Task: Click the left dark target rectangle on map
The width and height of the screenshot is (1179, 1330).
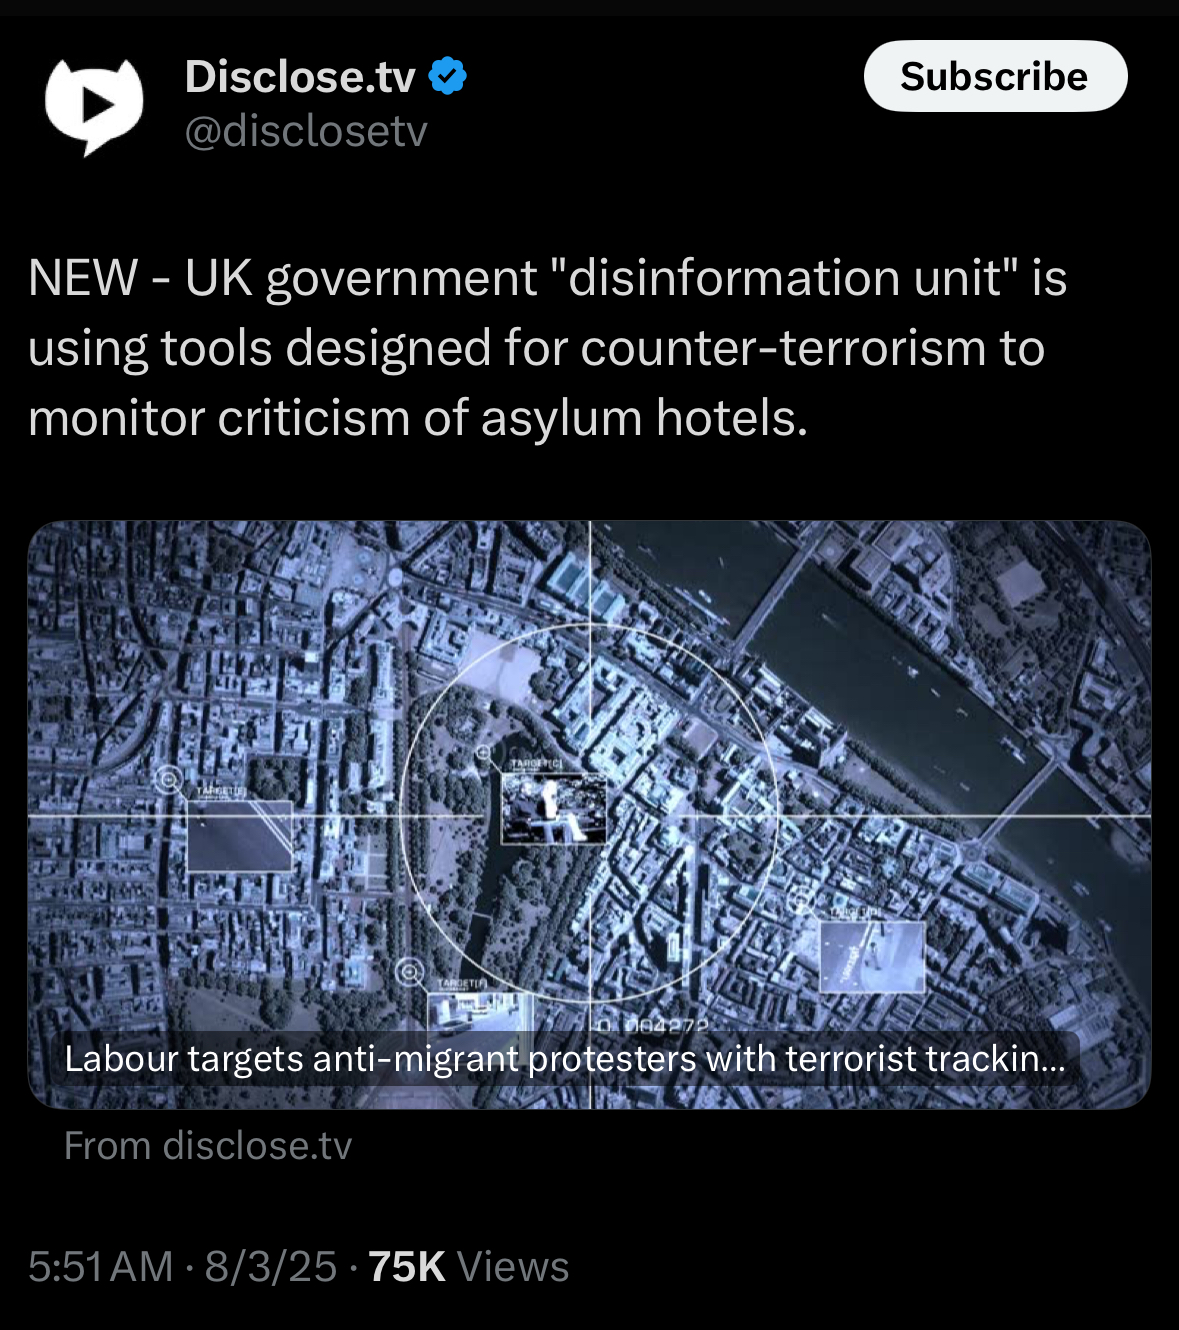Action: click(240, 834)
